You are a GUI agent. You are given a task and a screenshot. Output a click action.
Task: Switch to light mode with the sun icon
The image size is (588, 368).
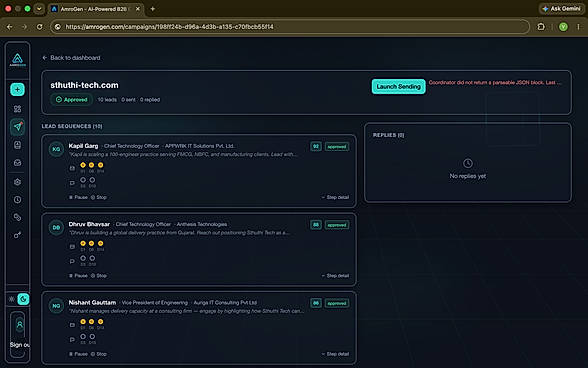12,299
